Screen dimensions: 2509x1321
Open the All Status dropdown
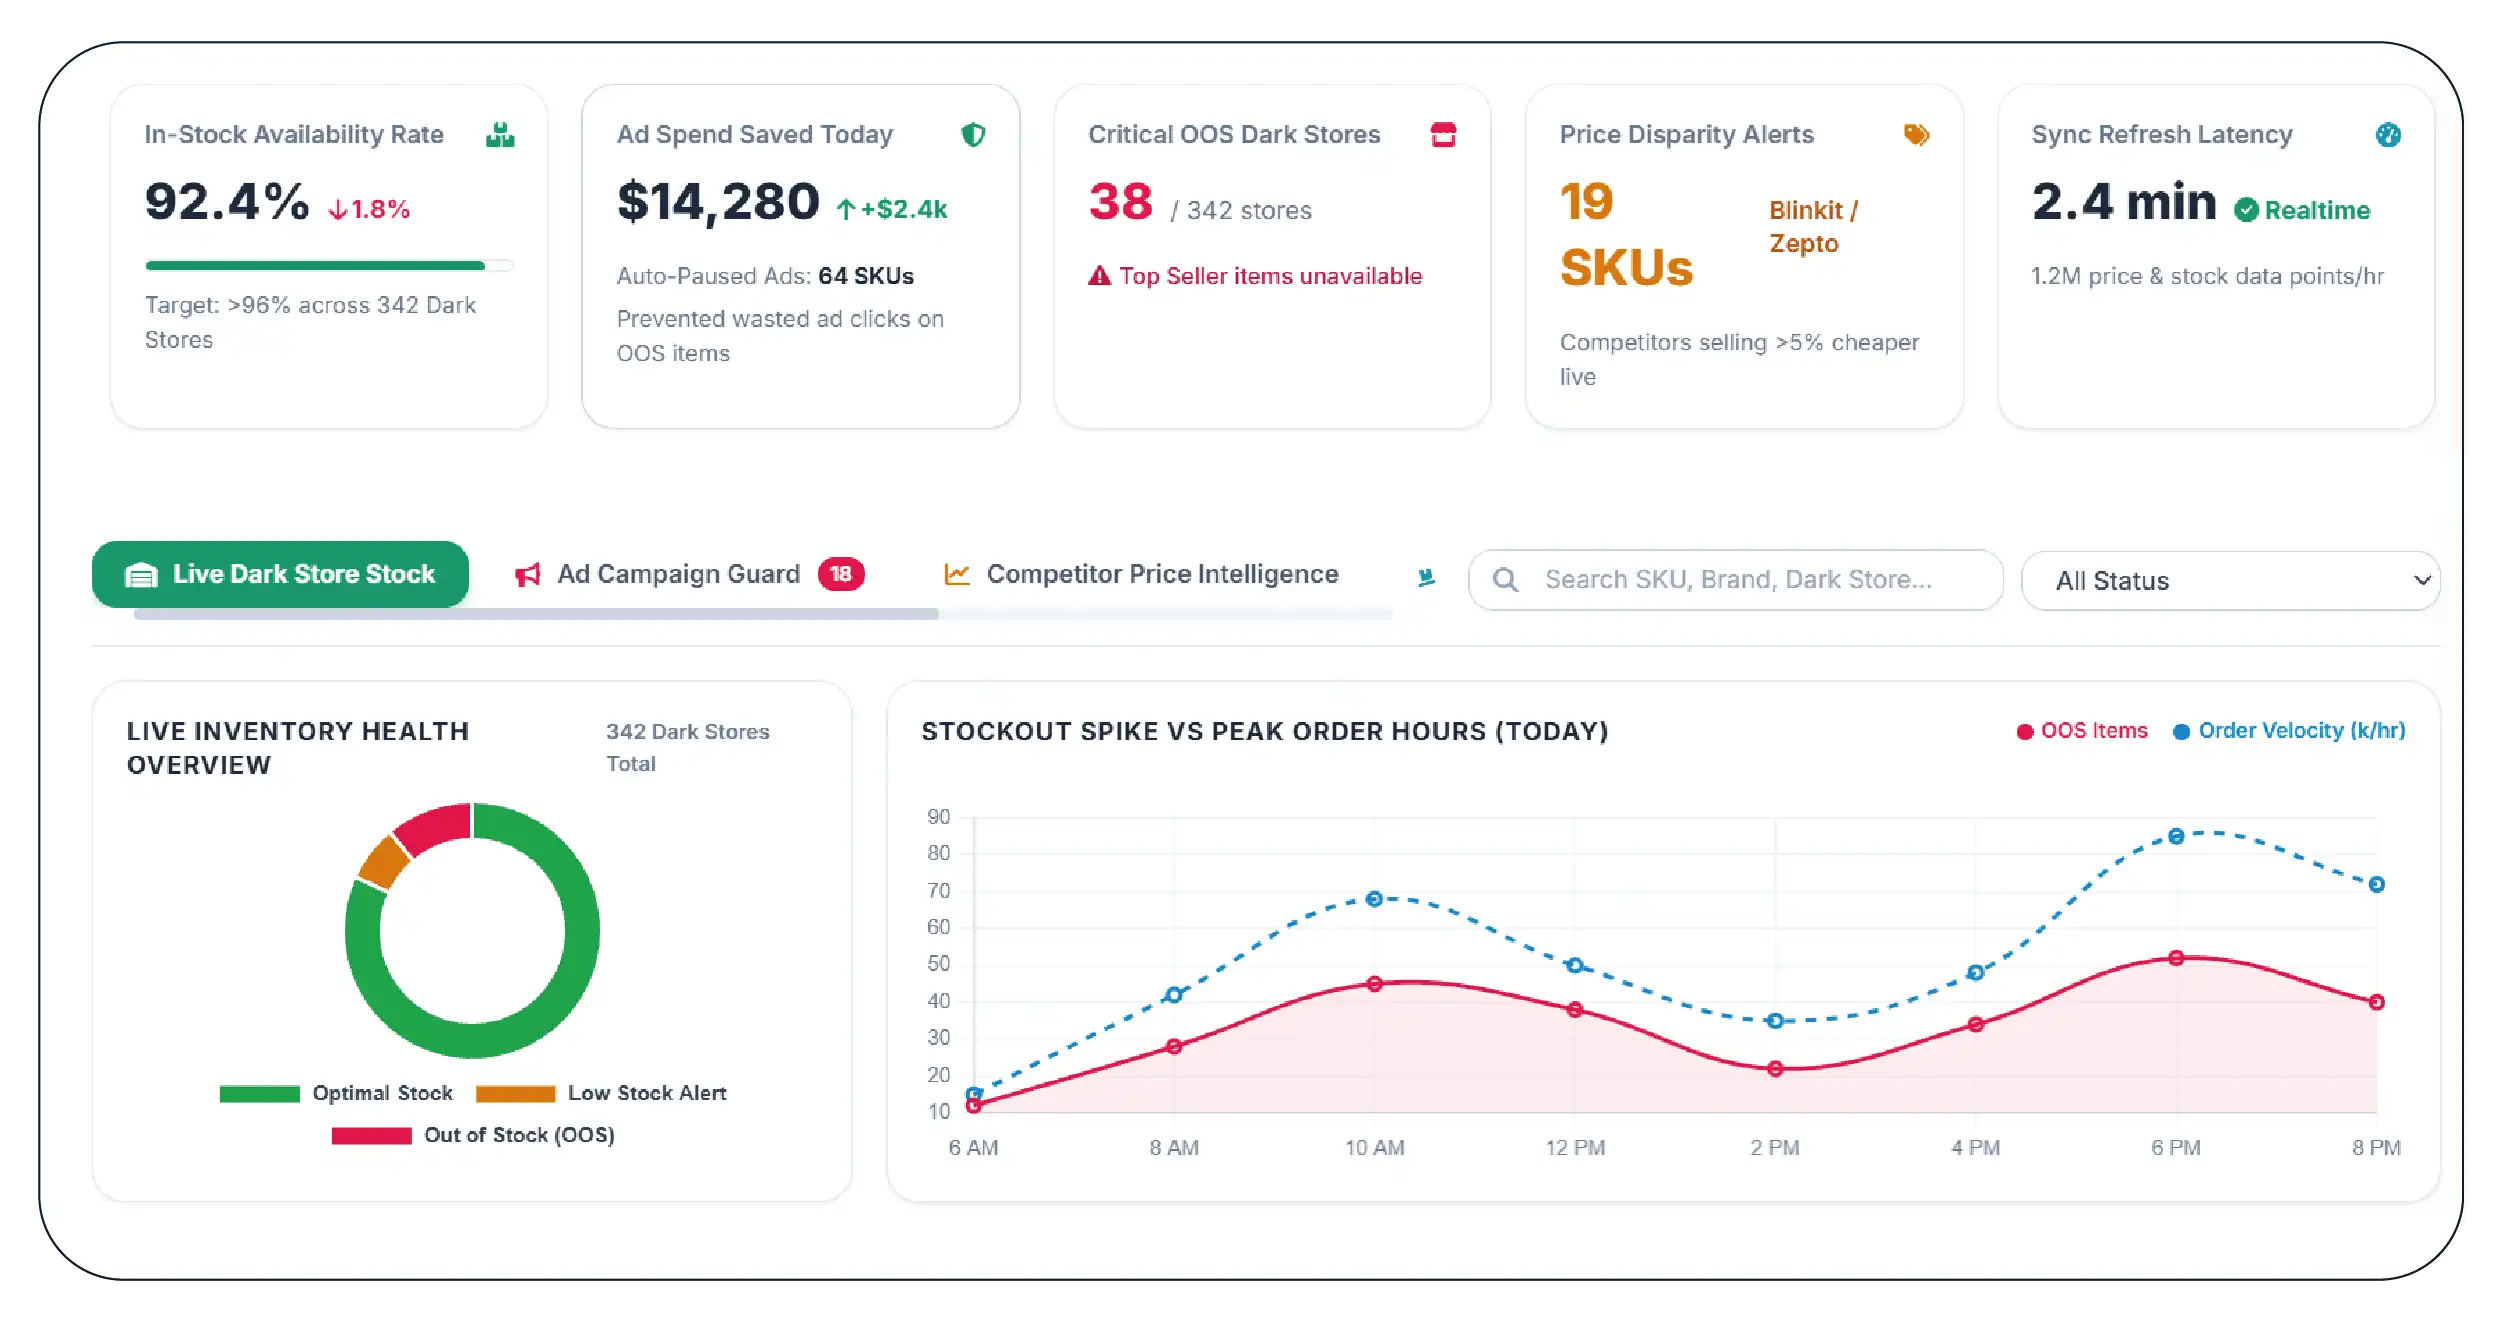pos(2230,581)
